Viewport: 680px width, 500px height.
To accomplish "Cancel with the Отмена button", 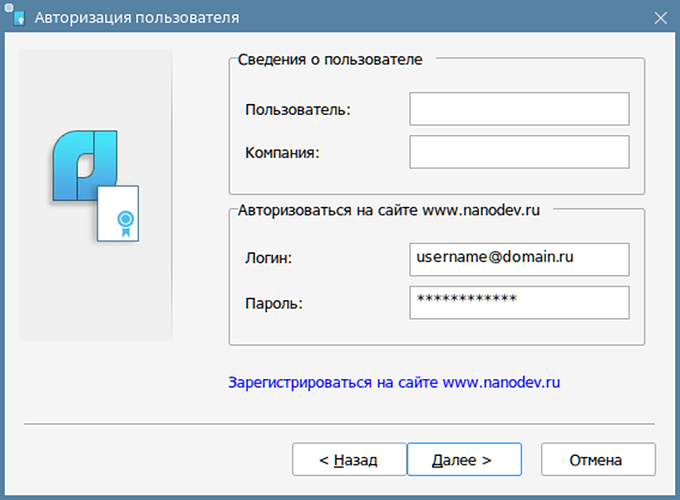I will pos(598,460).
